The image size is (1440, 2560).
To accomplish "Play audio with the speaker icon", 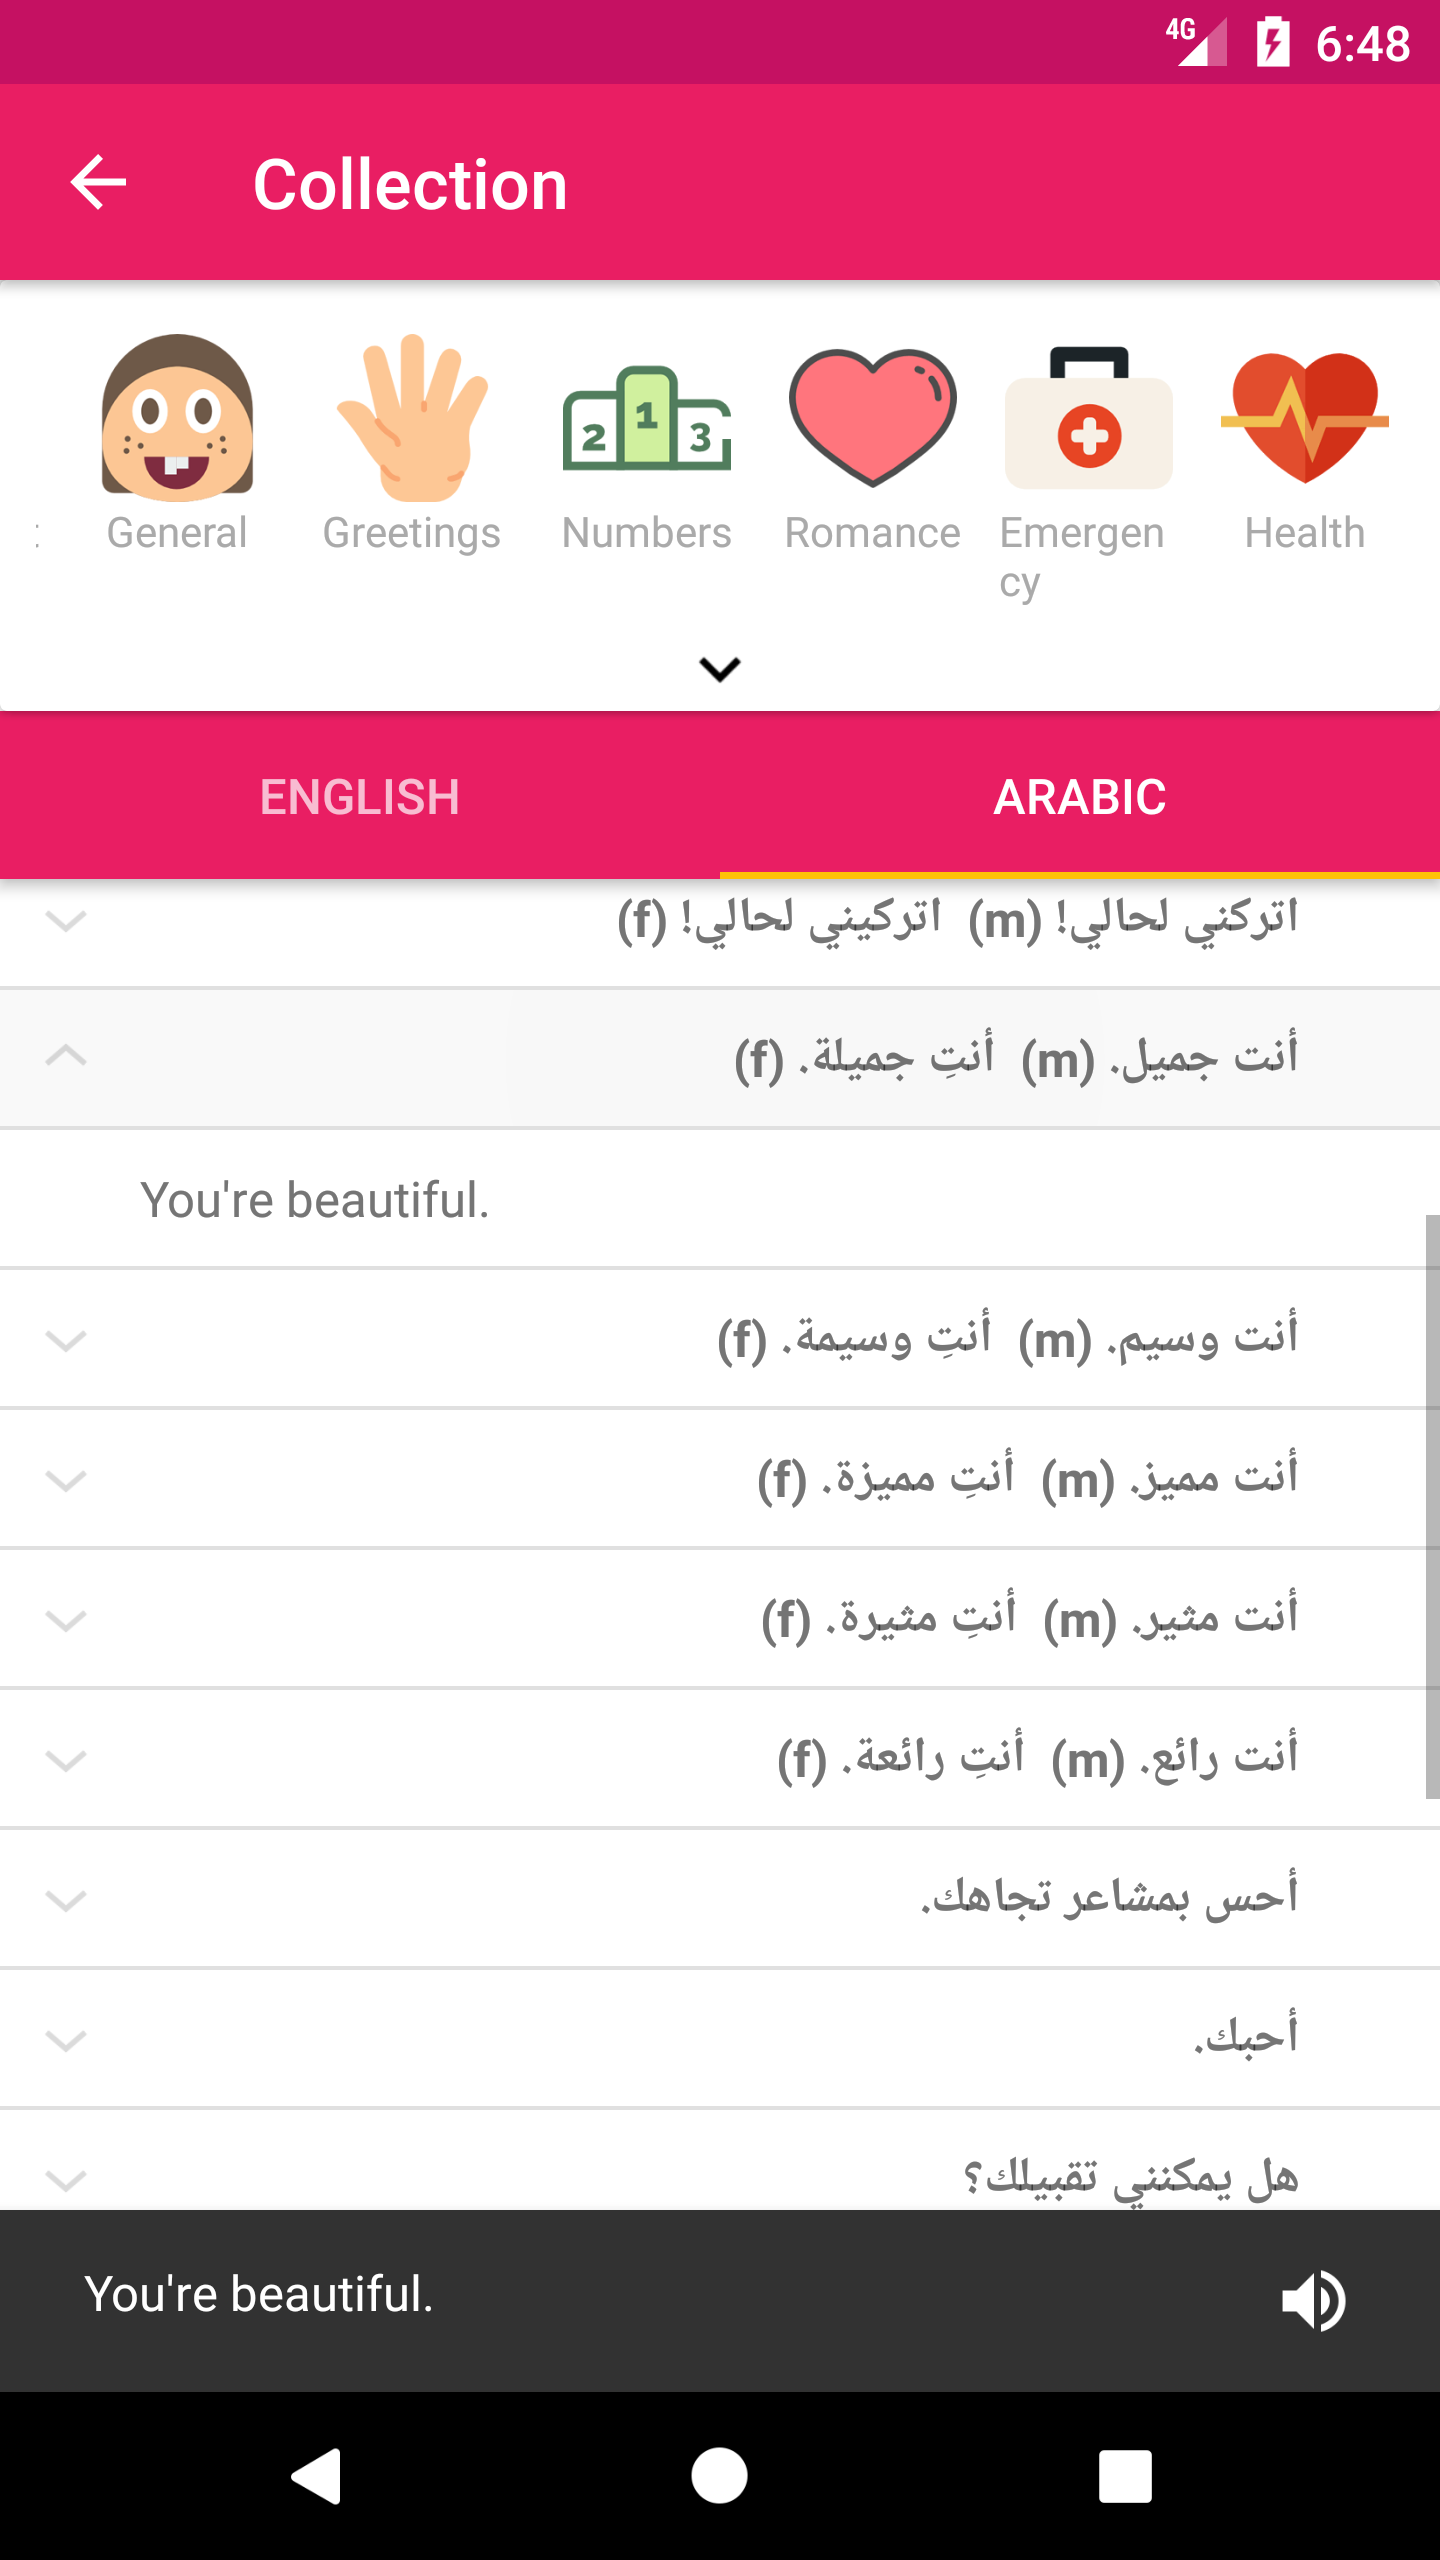I will [x=1313, y=2300].
